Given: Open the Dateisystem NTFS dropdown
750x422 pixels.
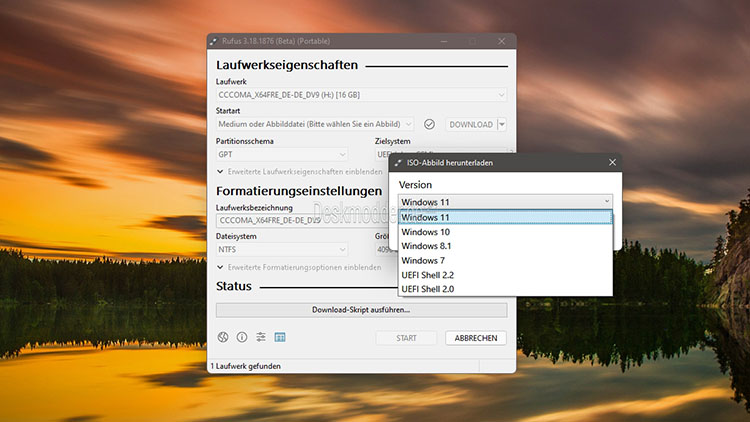Looking at the screenshot, I should point(282,250).
